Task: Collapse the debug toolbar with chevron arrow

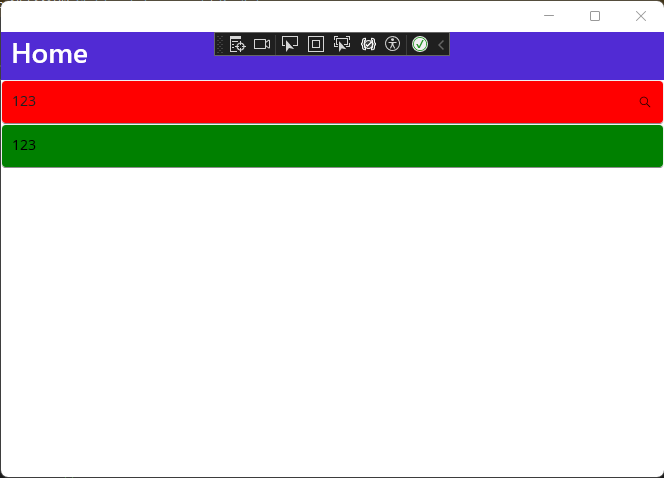Action: pos(441,44)
